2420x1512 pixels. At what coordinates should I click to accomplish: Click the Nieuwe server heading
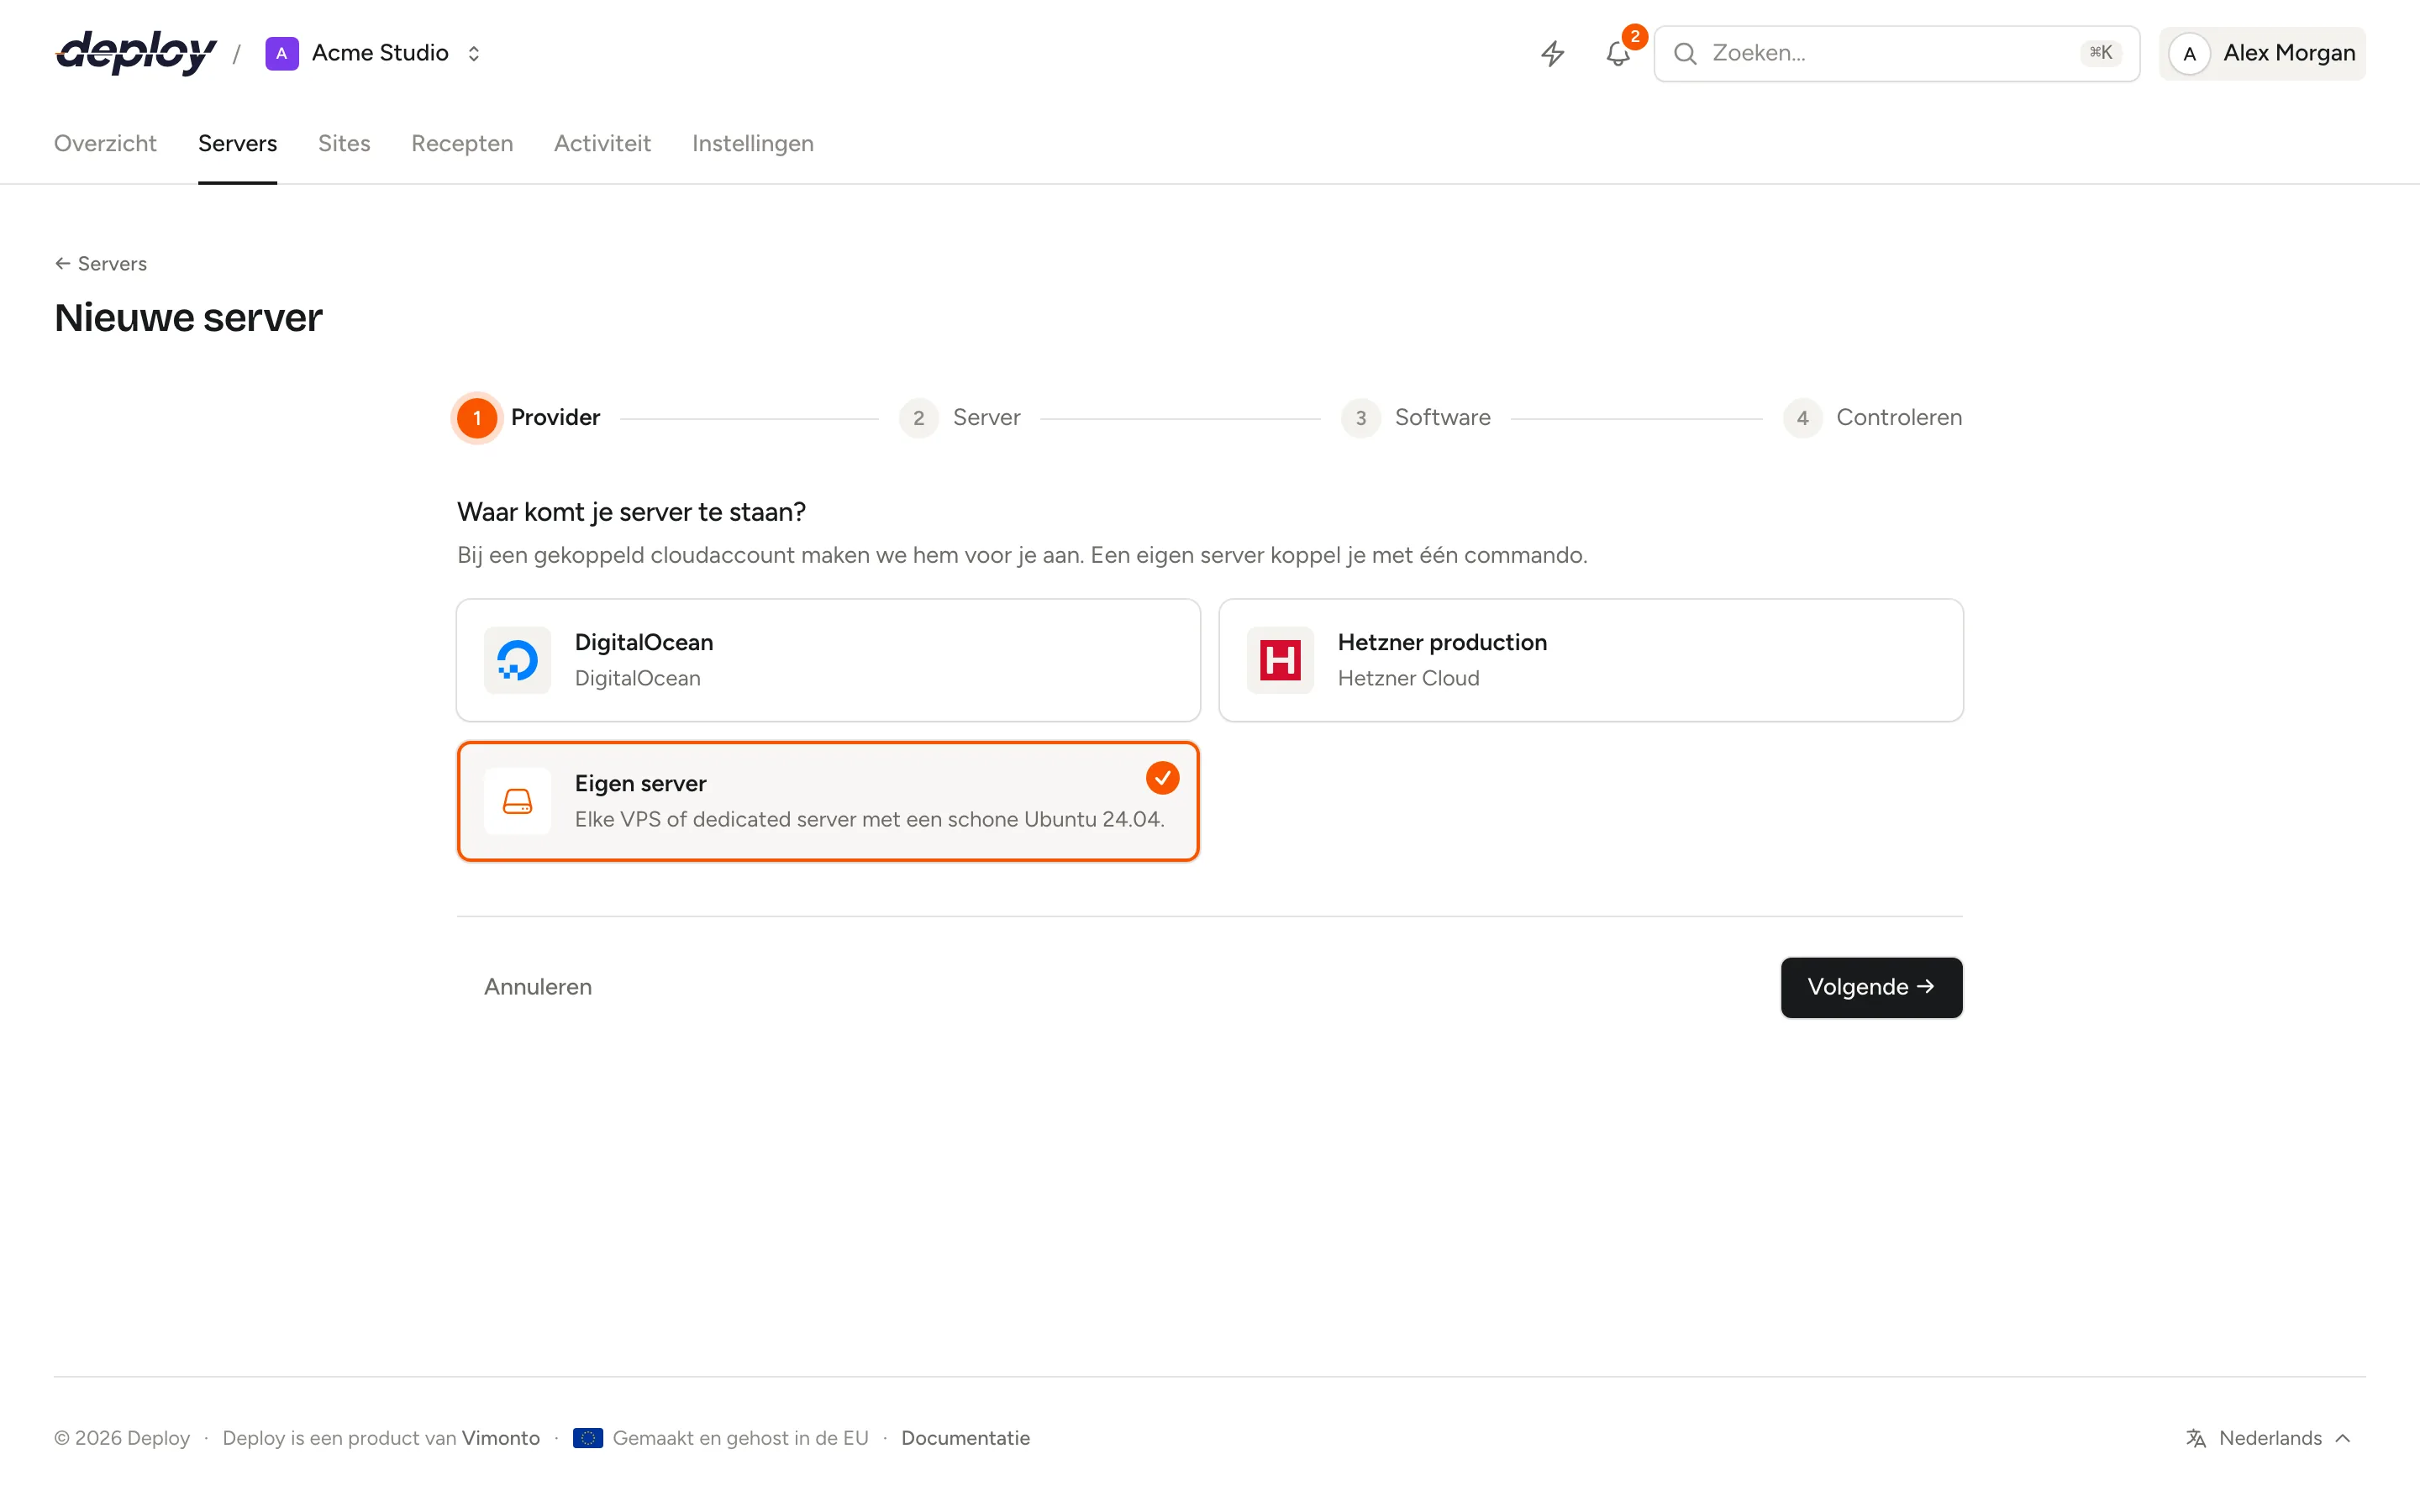[188, 318]
